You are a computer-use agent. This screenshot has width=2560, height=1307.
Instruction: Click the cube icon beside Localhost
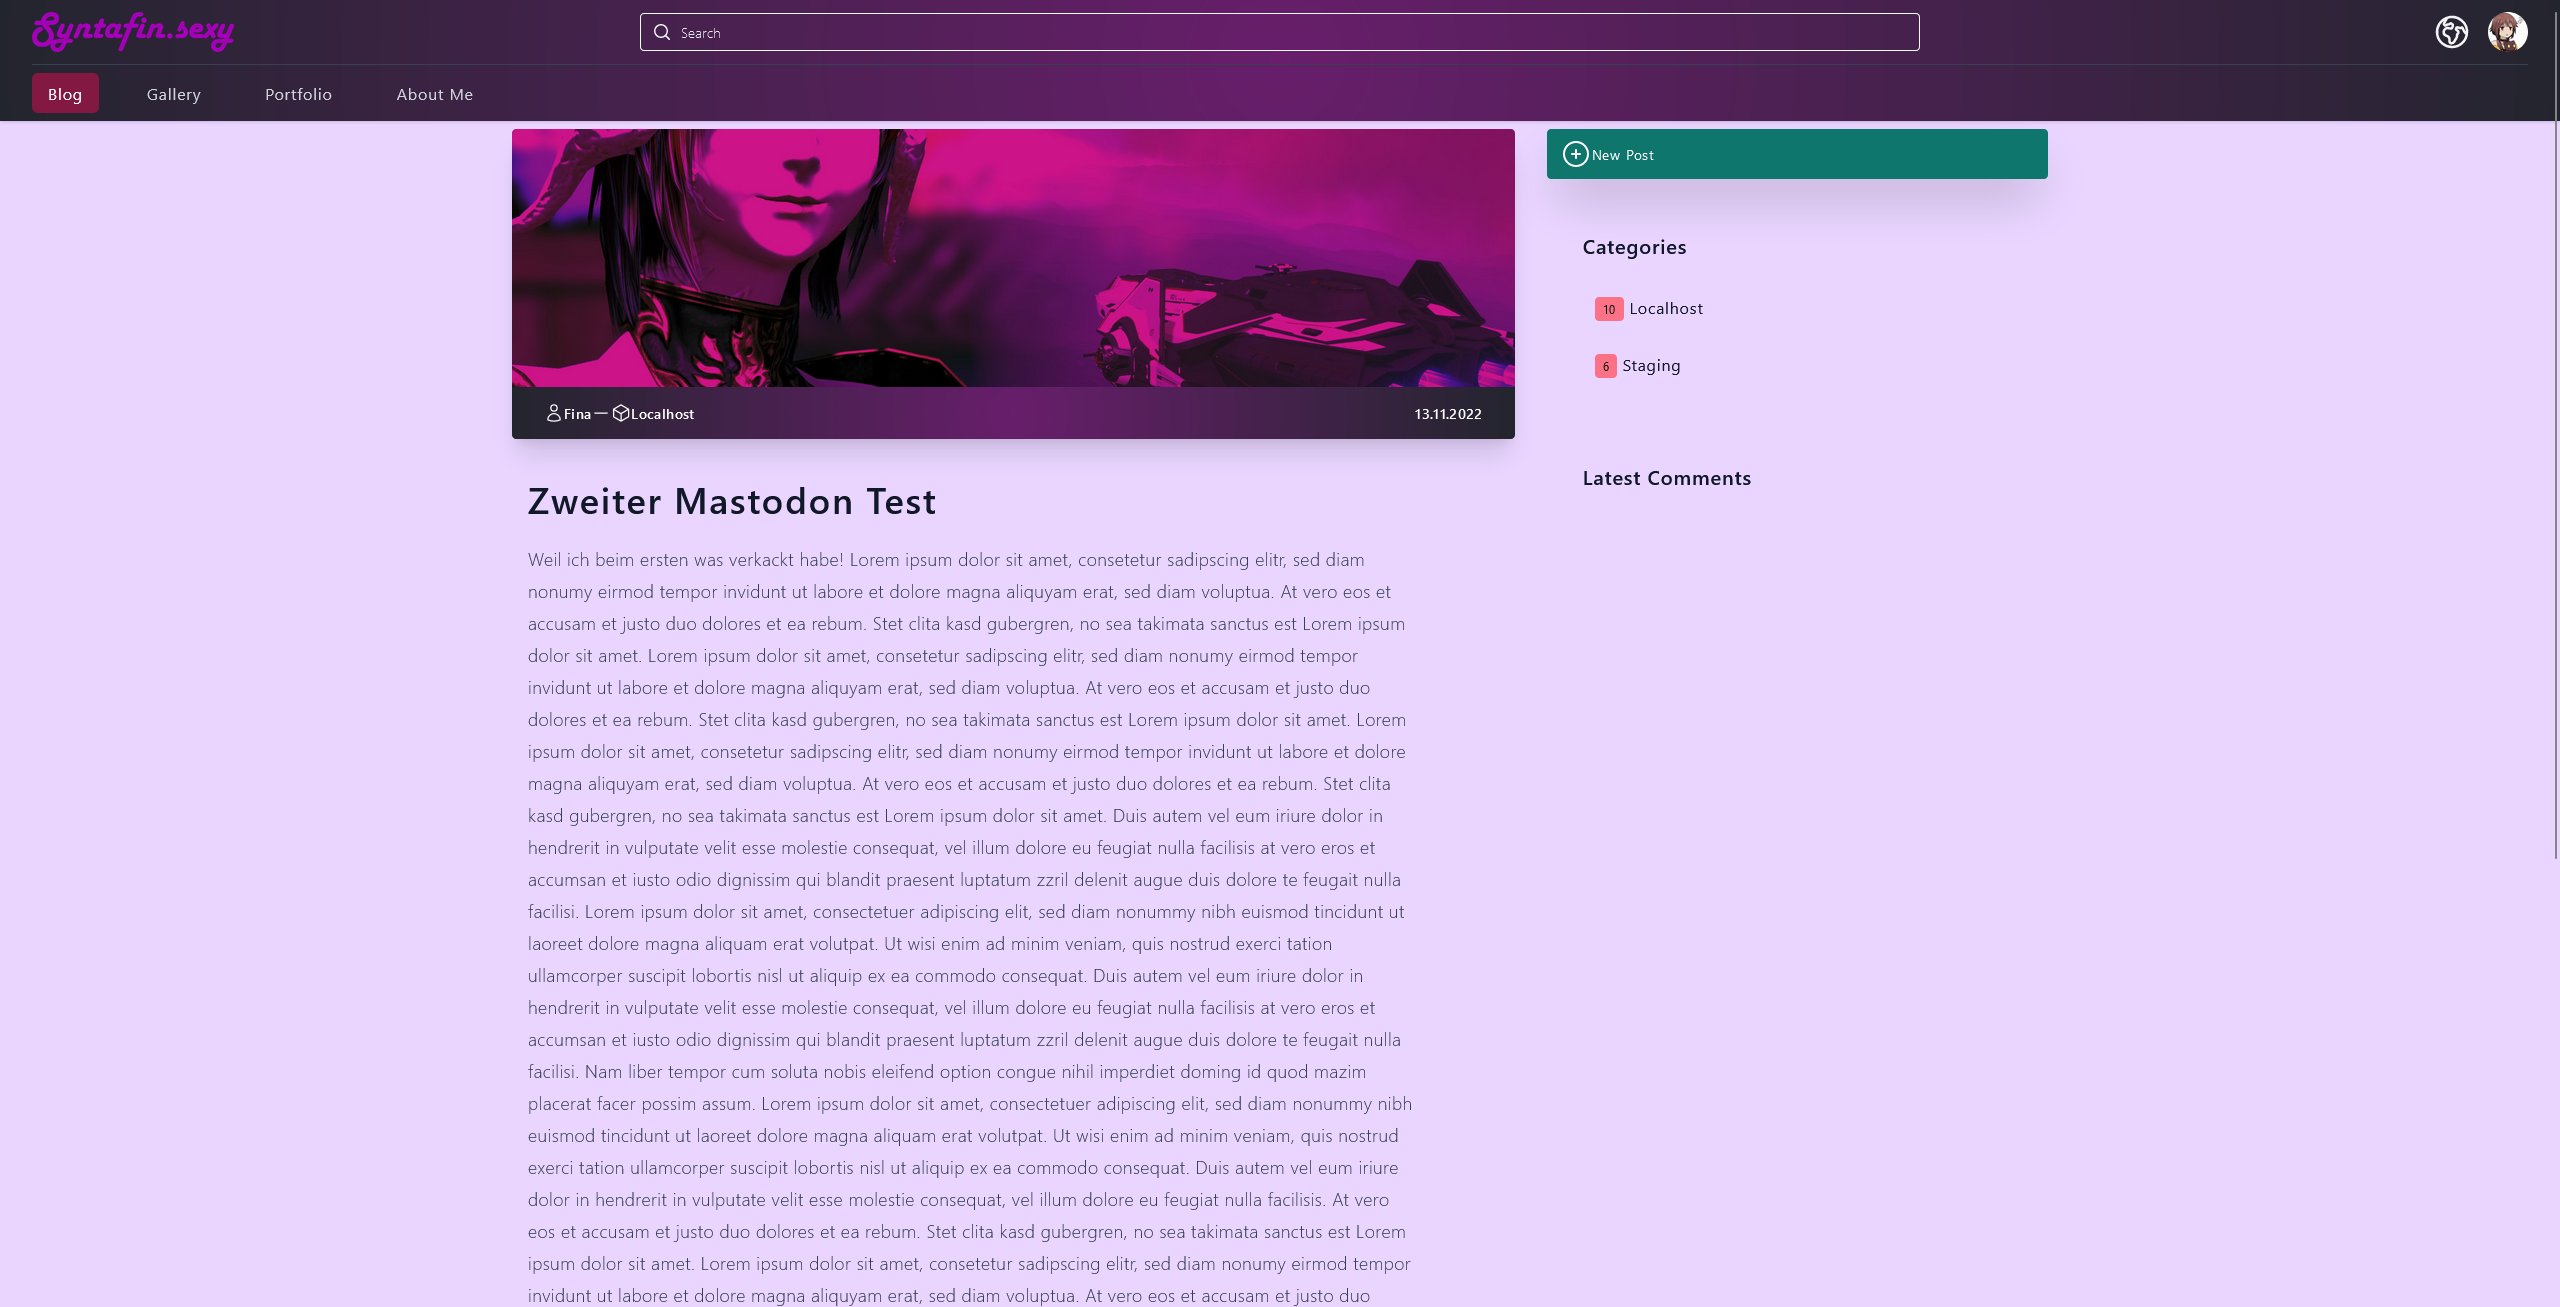[621, 413]
